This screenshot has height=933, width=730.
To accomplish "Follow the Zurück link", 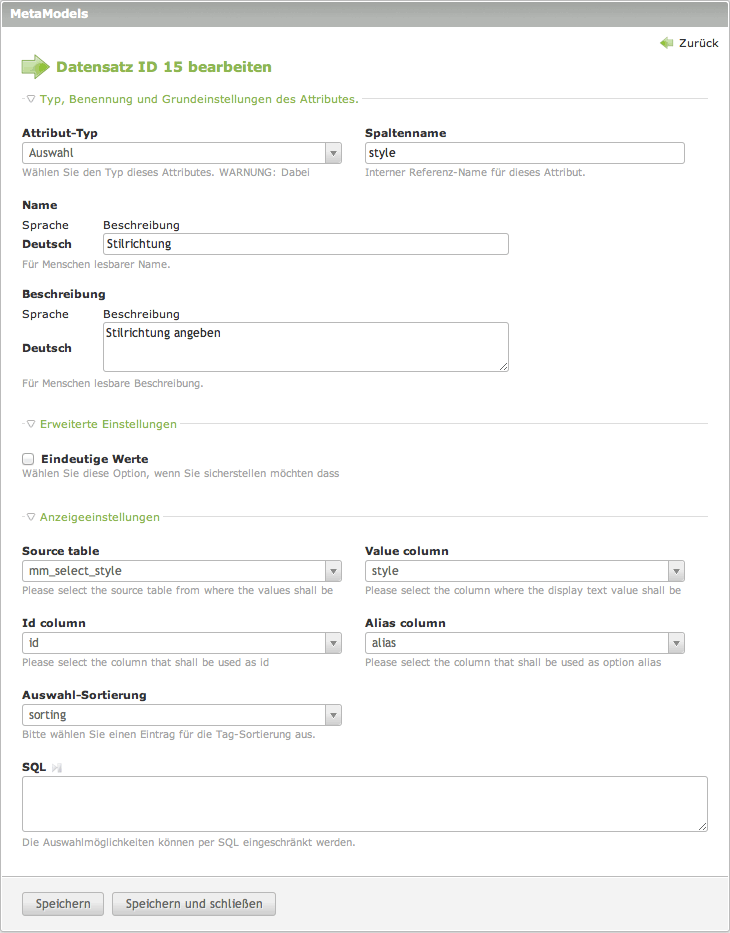I will [698, 43].
